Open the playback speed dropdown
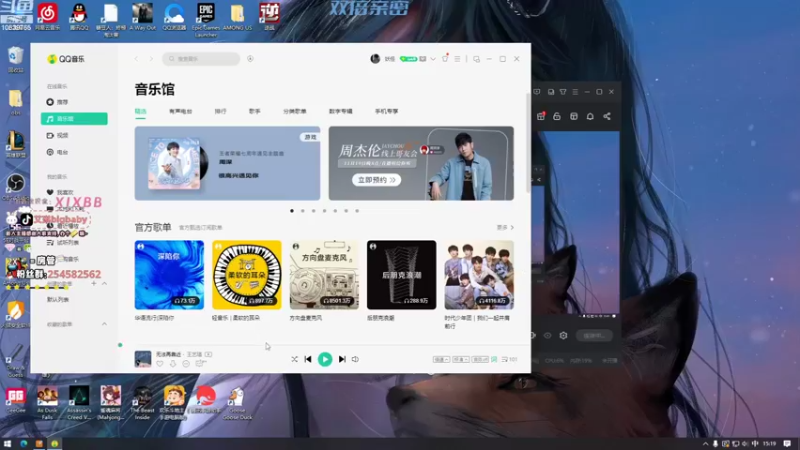Viewport: 800px width, 450px height. [x=441, y=360]
